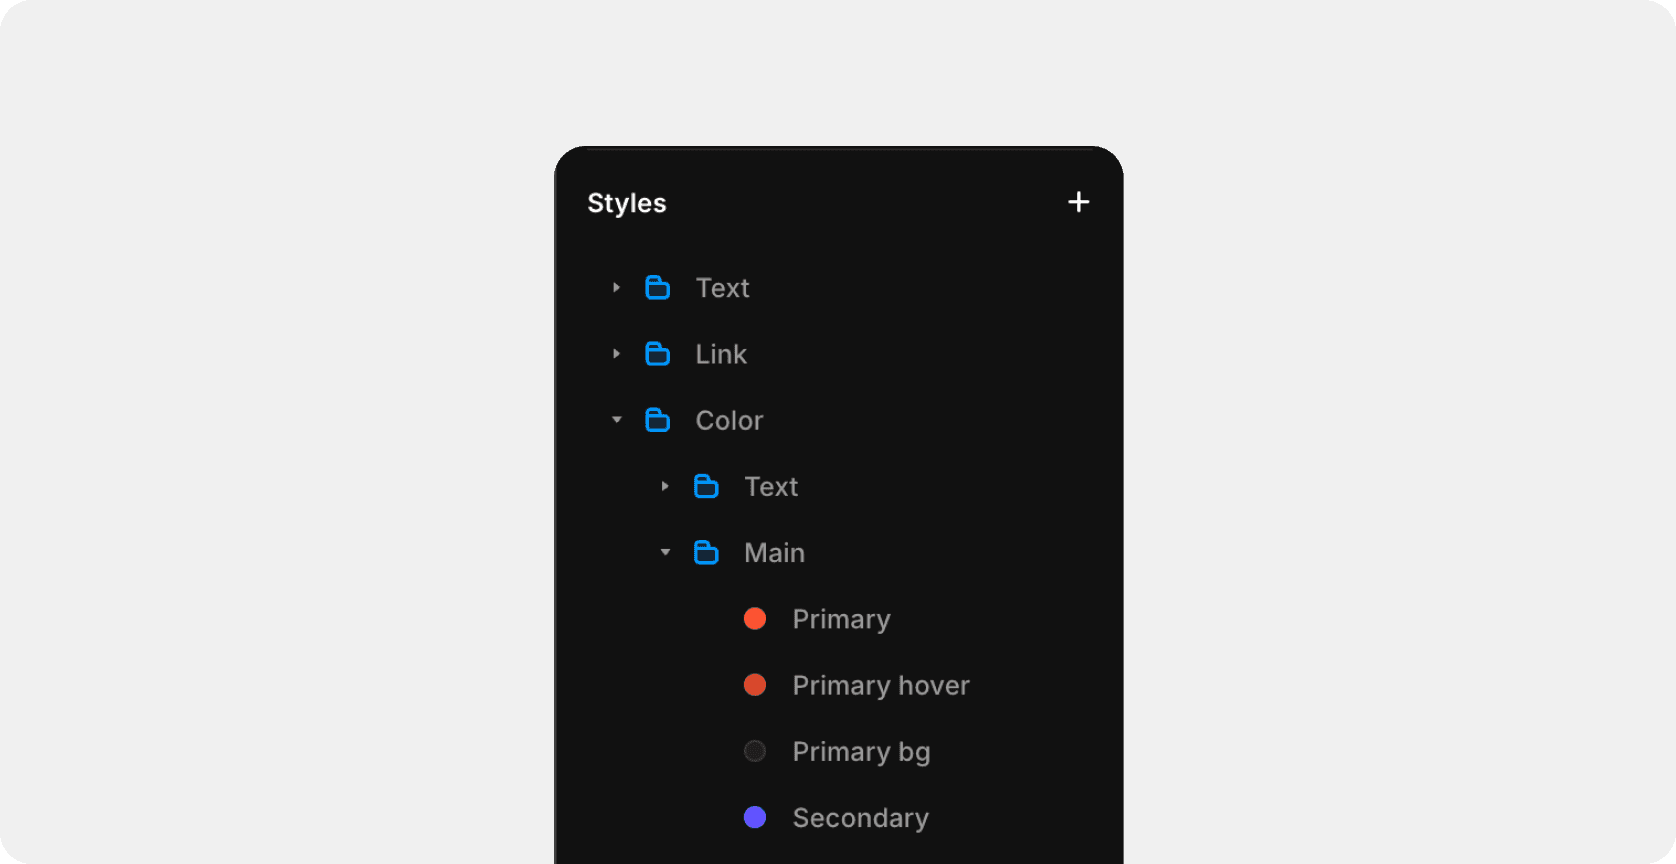Select the Color group folder icon

coord(658,420)
